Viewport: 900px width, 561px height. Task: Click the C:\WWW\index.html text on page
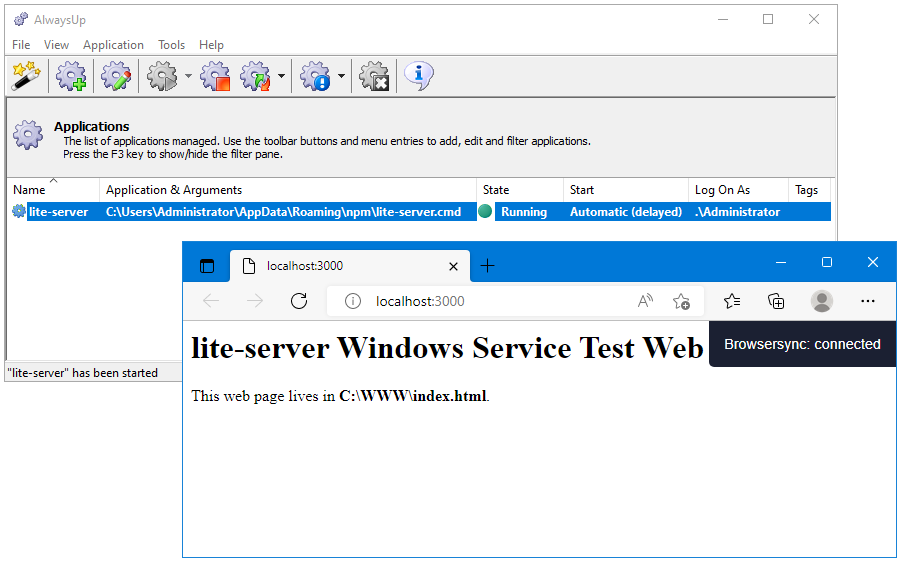pos(413,396)
